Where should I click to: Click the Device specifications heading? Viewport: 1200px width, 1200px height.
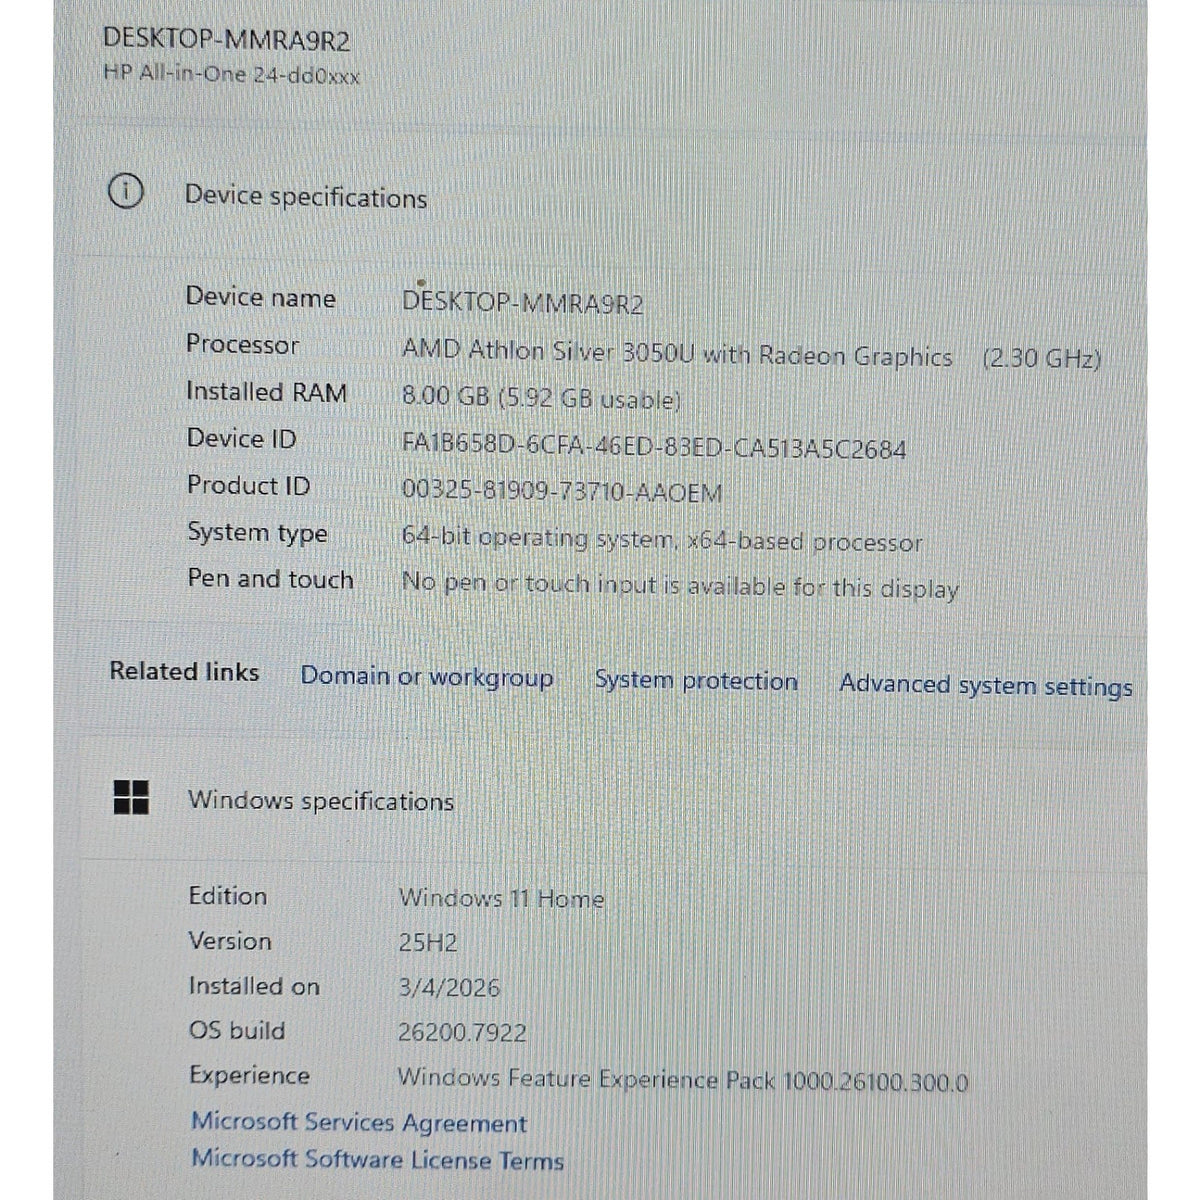click(306, 197)
